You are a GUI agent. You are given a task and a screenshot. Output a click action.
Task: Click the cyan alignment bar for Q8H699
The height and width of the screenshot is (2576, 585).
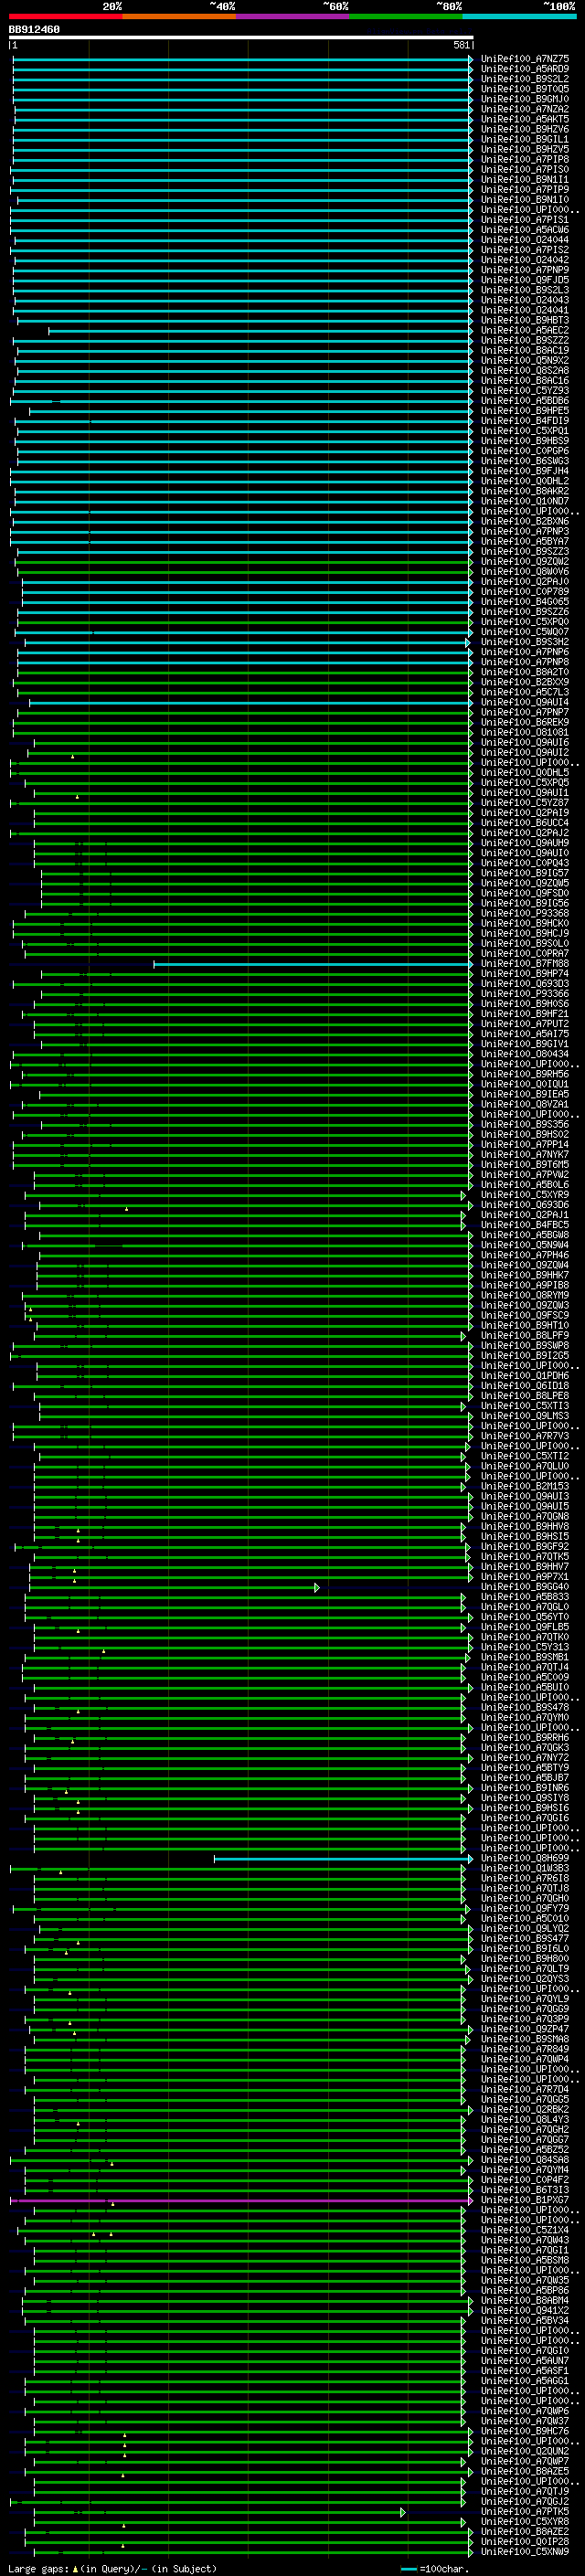pos(342,1858)
